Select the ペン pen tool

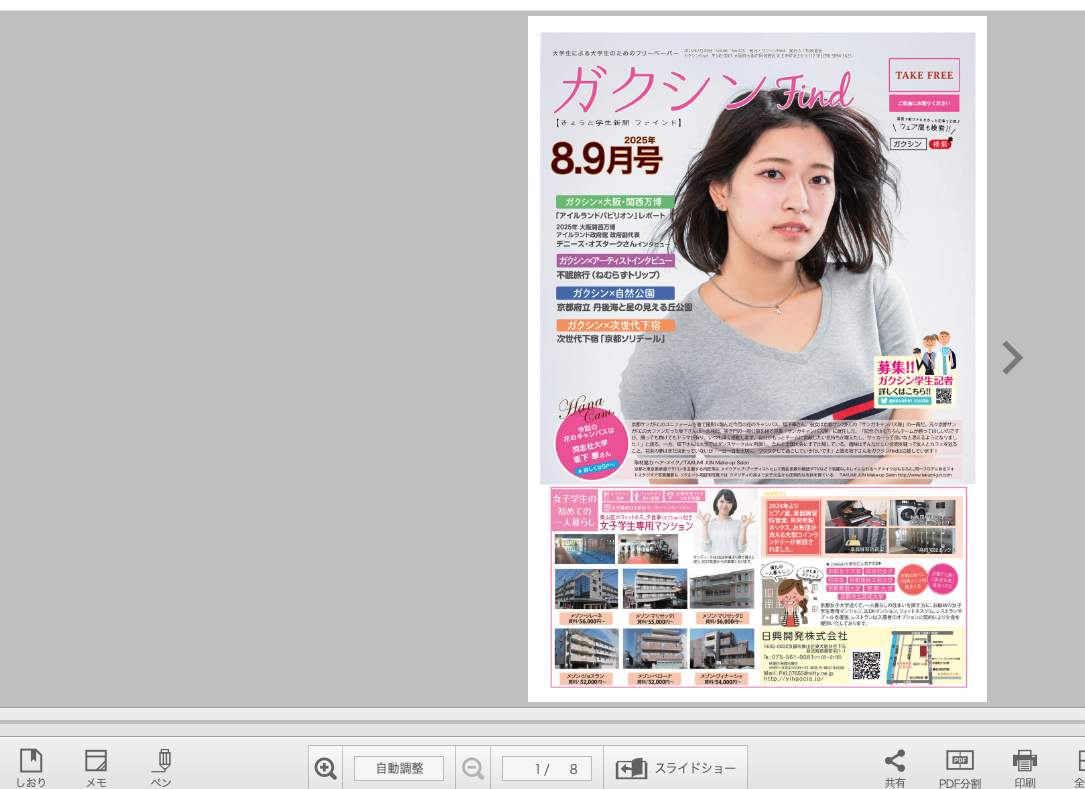point(163,767)
